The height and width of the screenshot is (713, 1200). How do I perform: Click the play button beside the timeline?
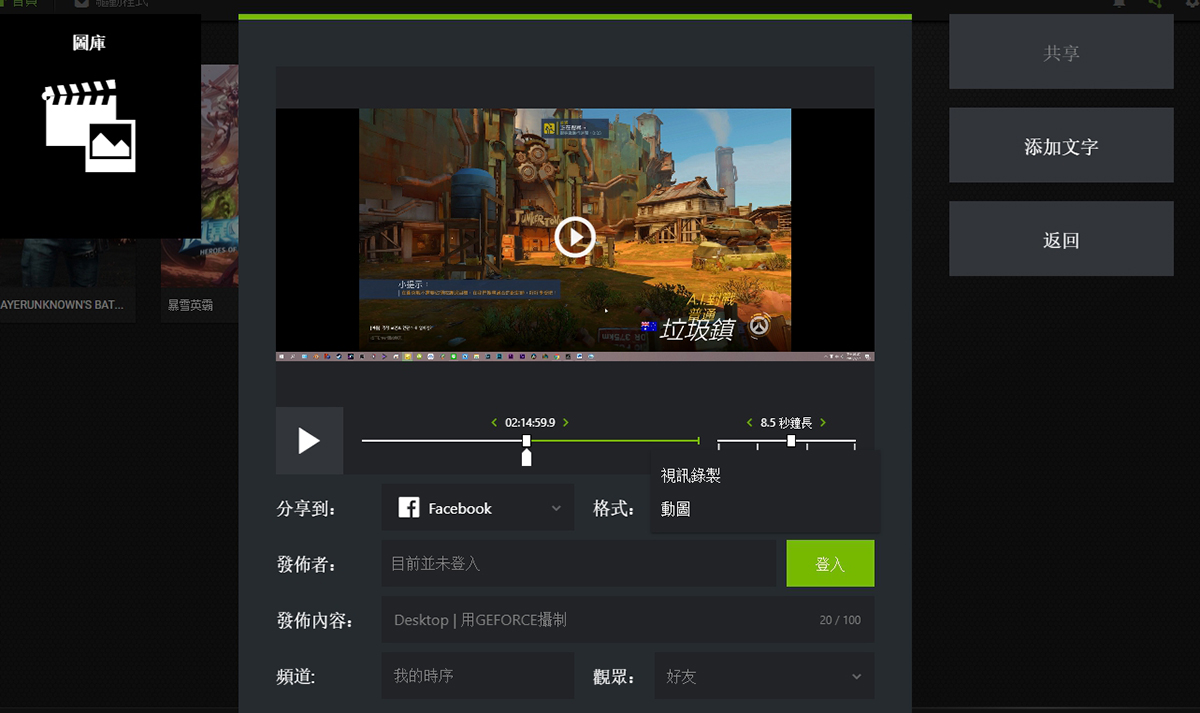point(309,441)
